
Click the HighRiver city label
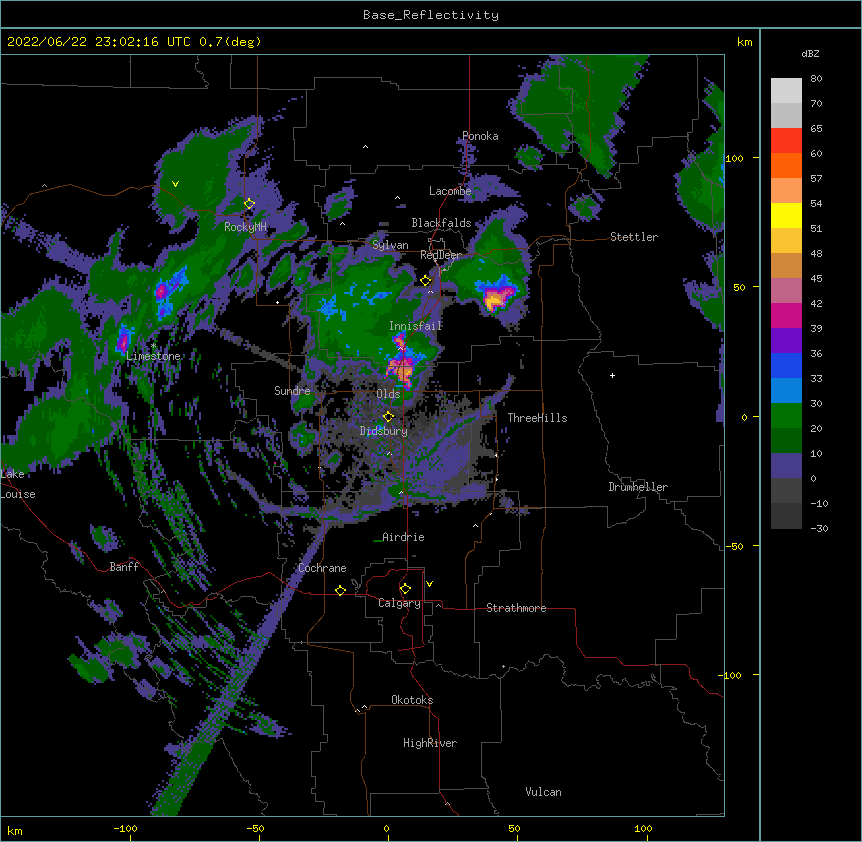point(430,743)
